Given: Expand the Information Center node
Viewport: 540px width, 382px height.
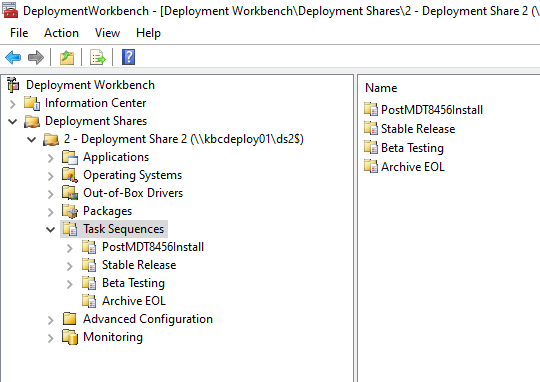Looking at the screenshot, I should click(x=13, y=104).
